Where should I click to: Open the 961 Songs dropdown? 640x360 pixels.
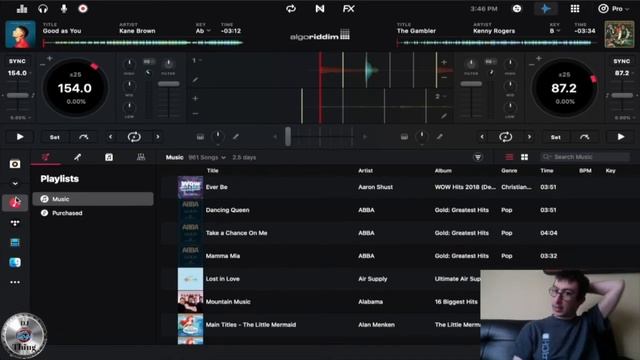[x=207, y=158]
